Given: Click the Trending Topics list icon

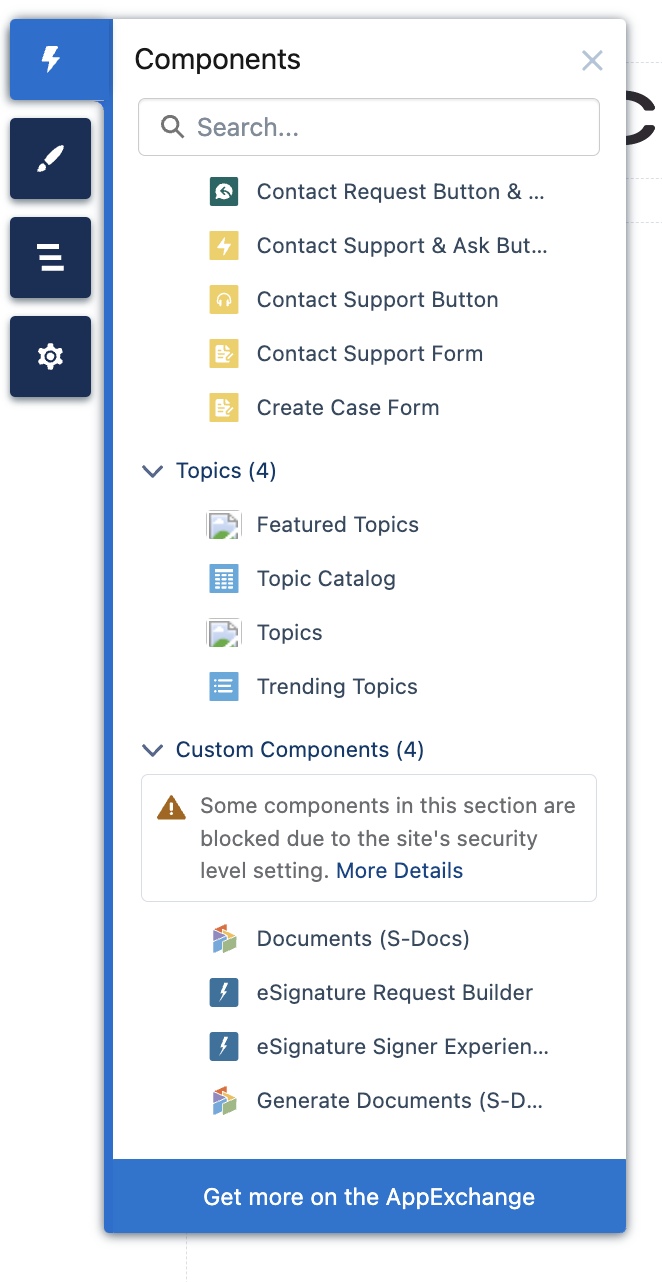Looking at the screenshot, I should [224, 686].
